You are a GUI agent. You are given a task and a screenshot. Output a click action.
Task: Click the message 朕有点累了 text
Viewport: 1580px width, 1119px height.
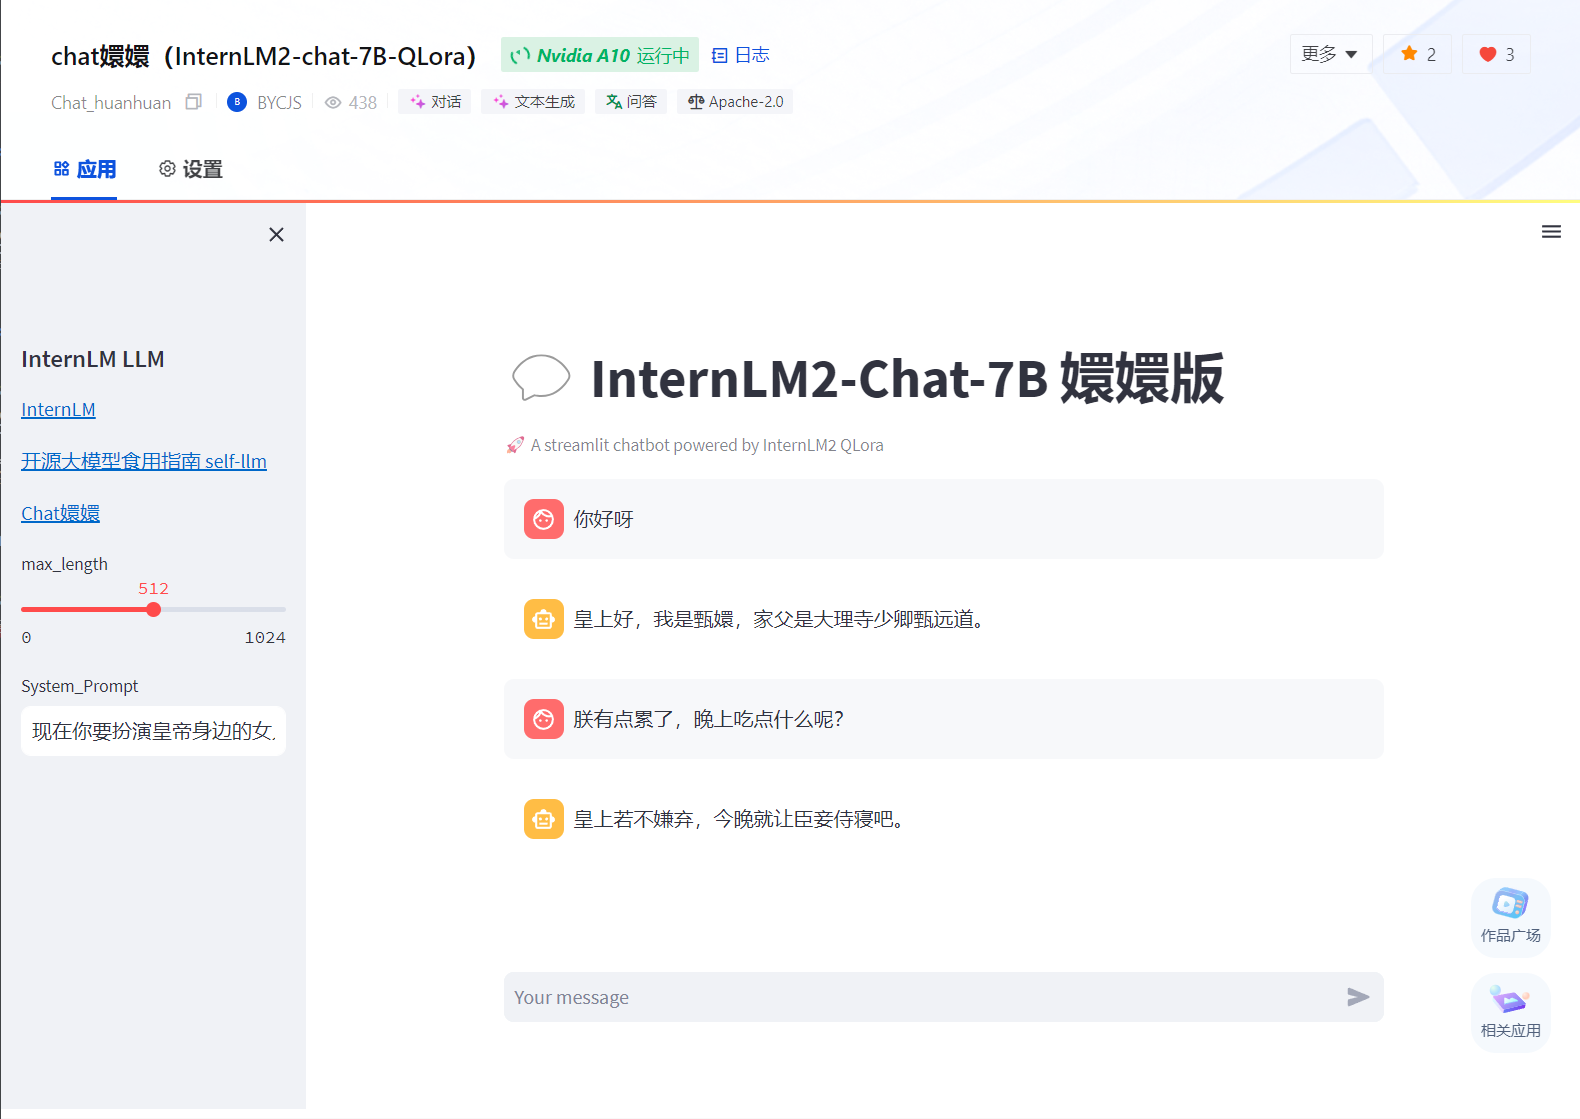pos(709,719)
